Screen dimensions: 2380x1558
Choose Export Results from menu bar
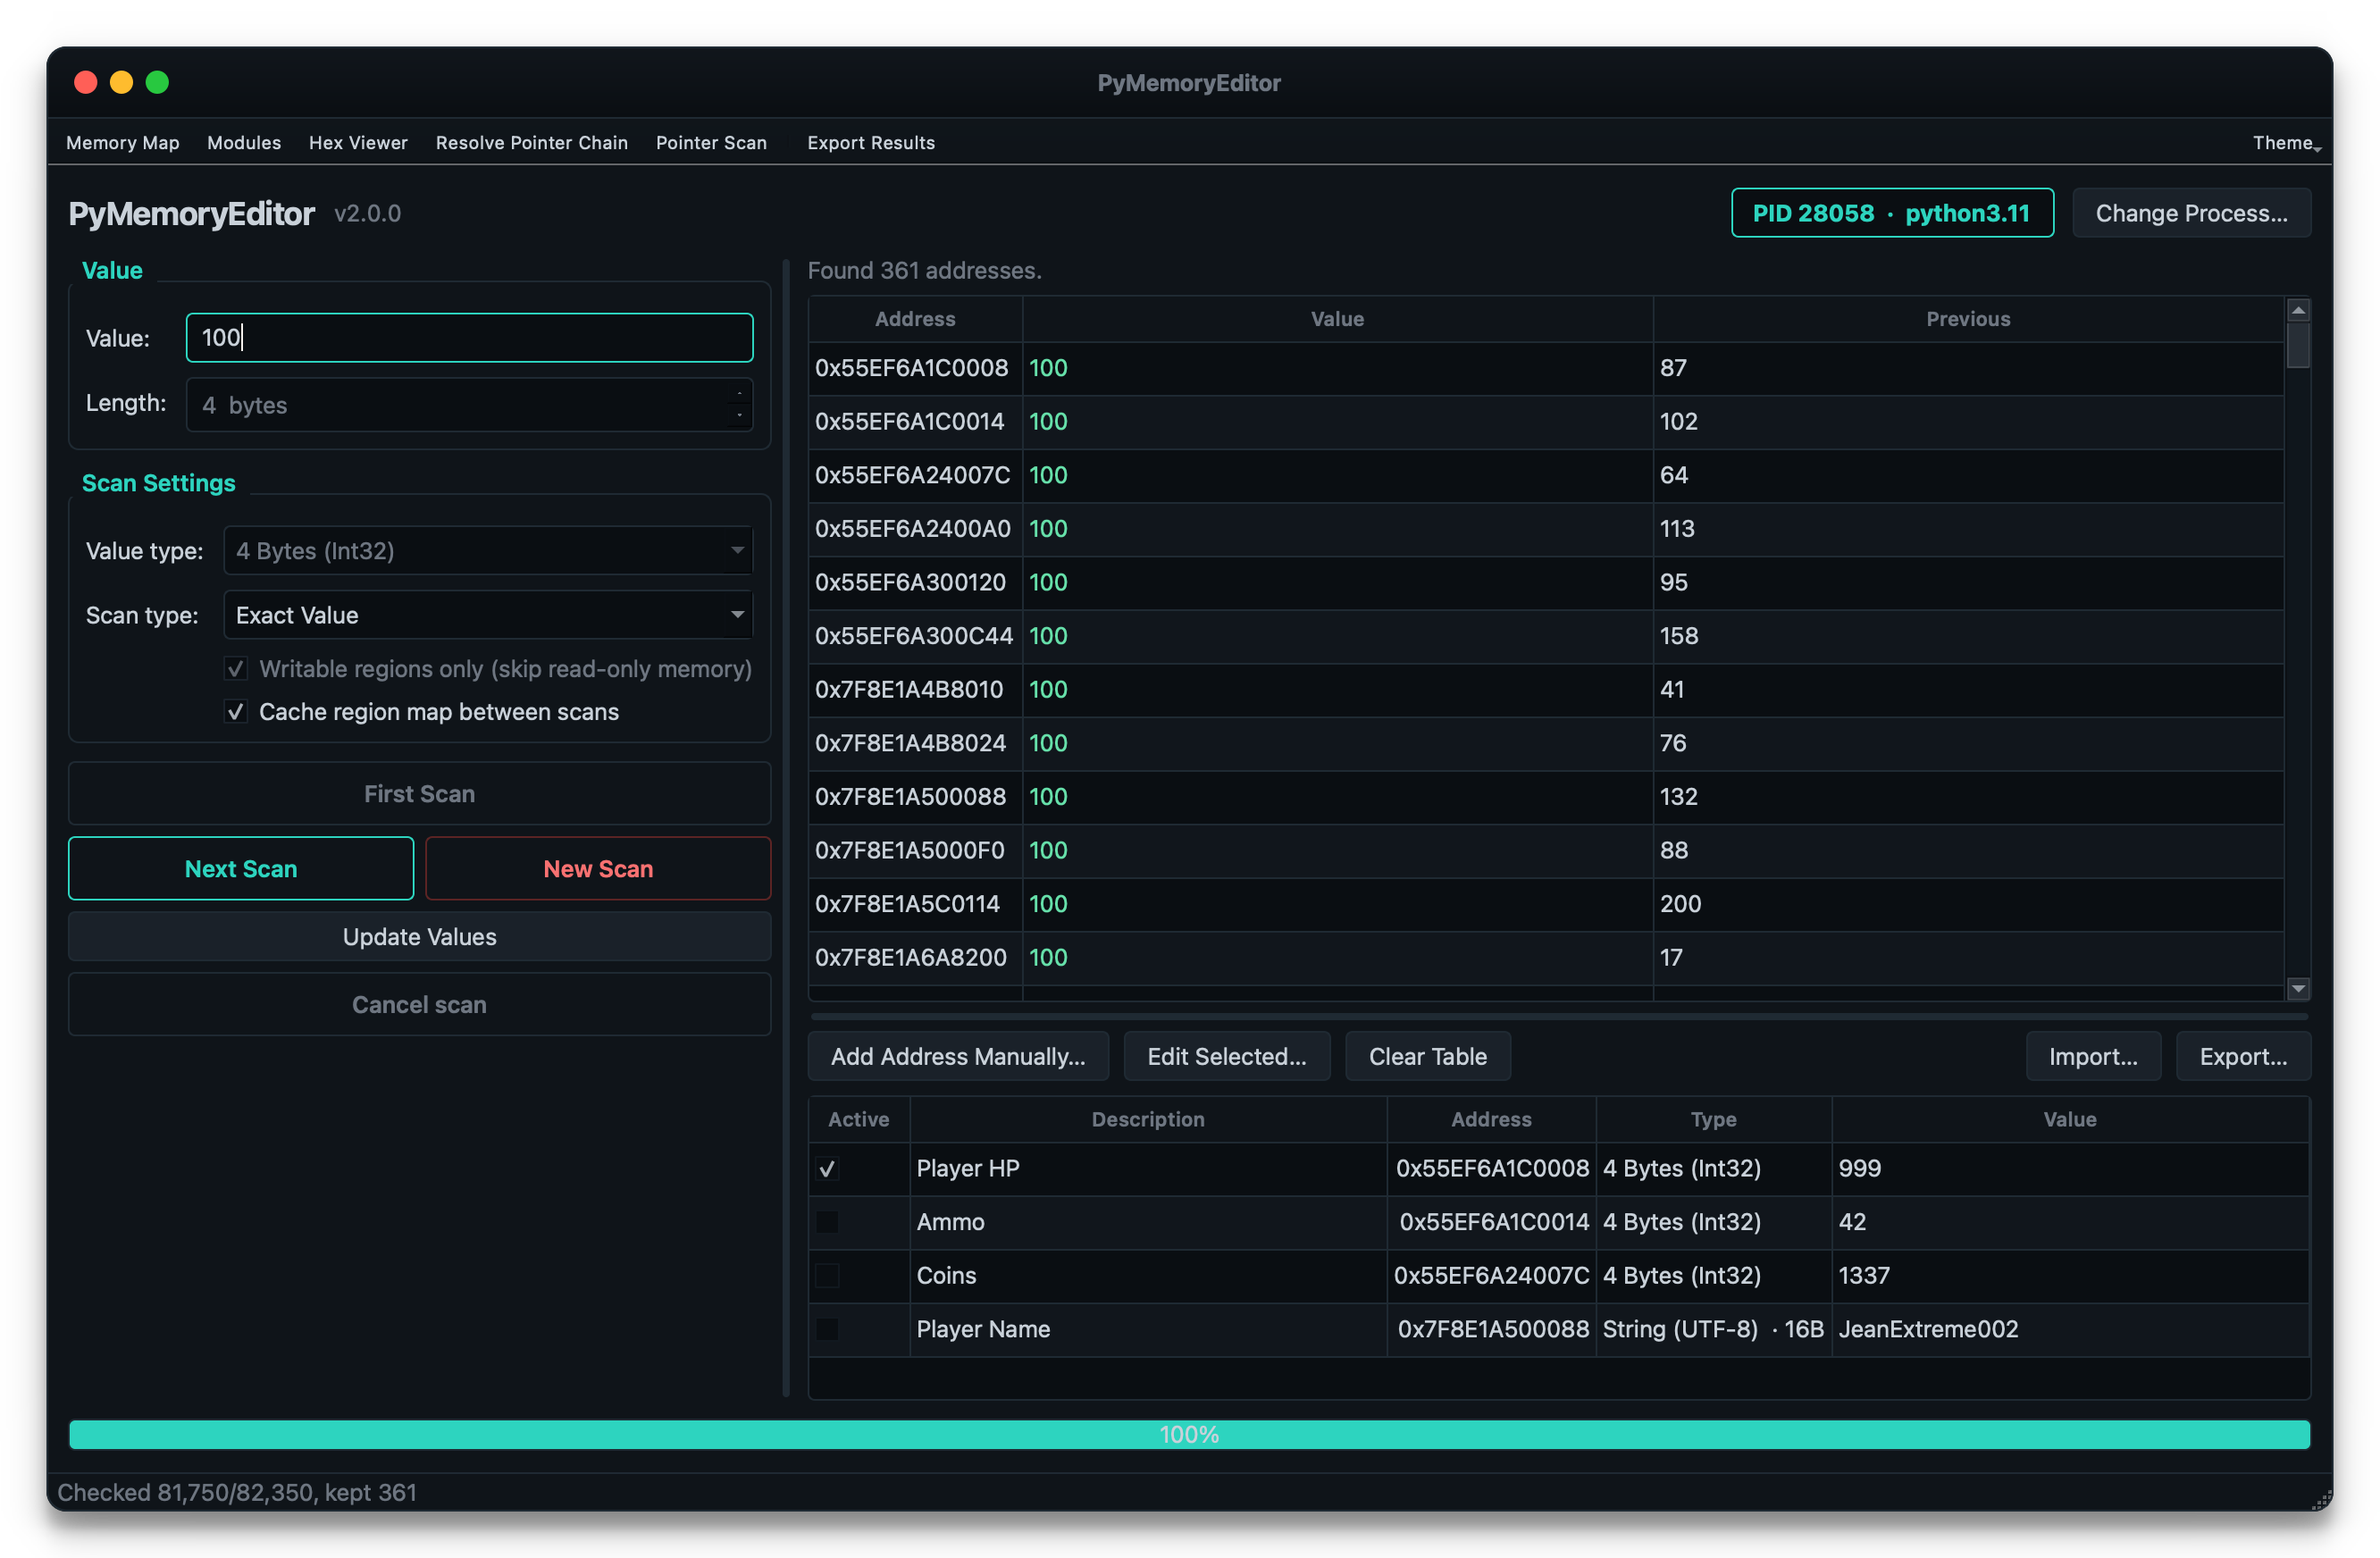871,142
